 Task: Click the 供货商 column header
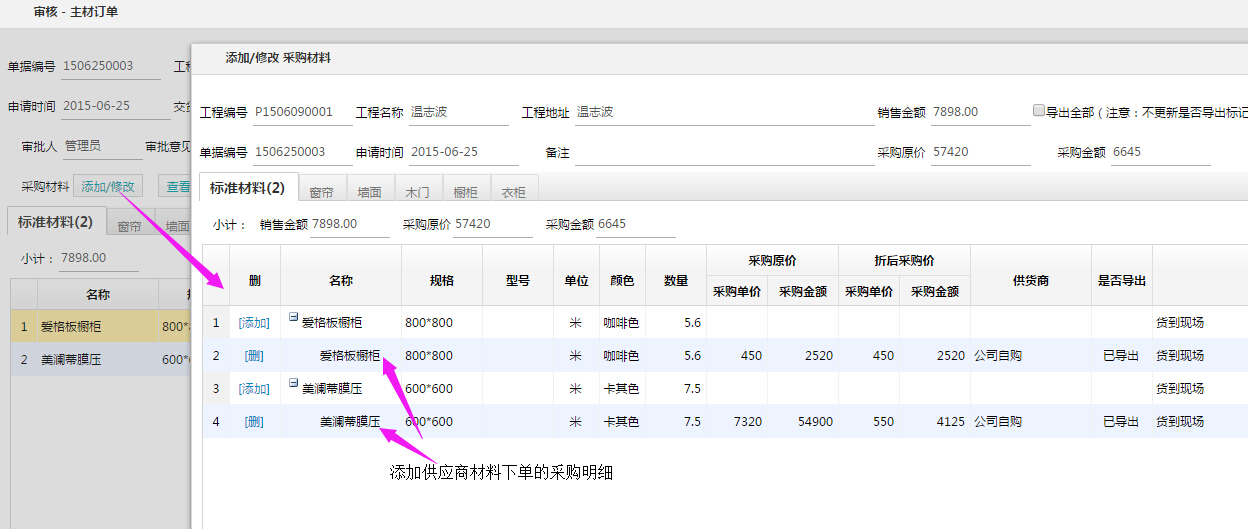[1030, 281]
